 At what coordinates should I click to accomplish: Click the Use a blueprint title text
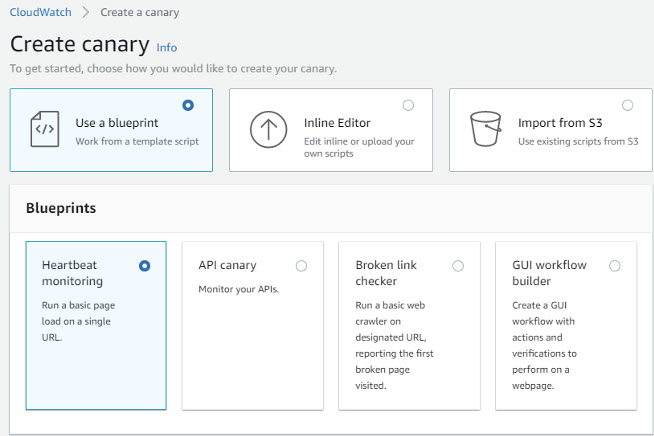pyautogui.click(x=117, y=123)
